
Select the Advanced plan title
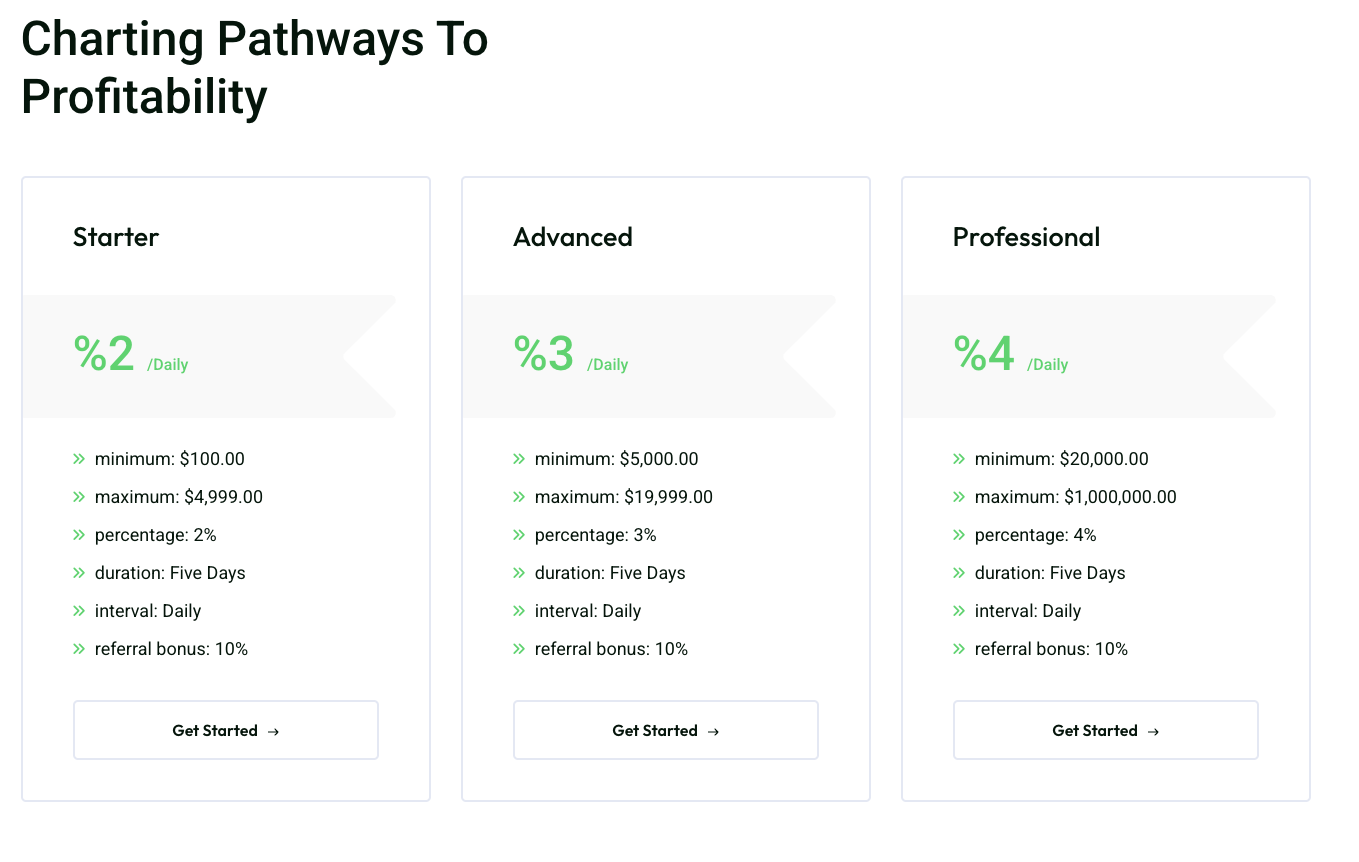pos(572,237)
